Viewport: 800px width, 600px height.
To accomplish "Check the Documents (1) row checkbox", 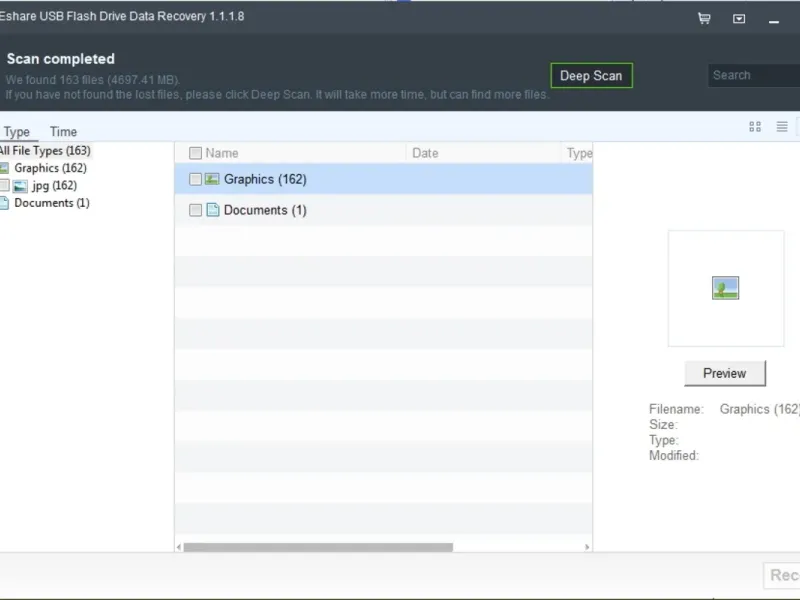I will (195, 210).
